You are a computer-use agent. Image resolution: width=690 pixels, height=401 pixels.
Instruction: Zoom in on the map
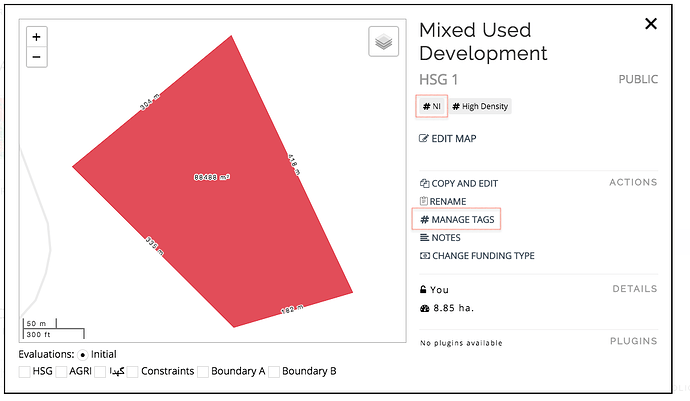click(x=37, y=37)
